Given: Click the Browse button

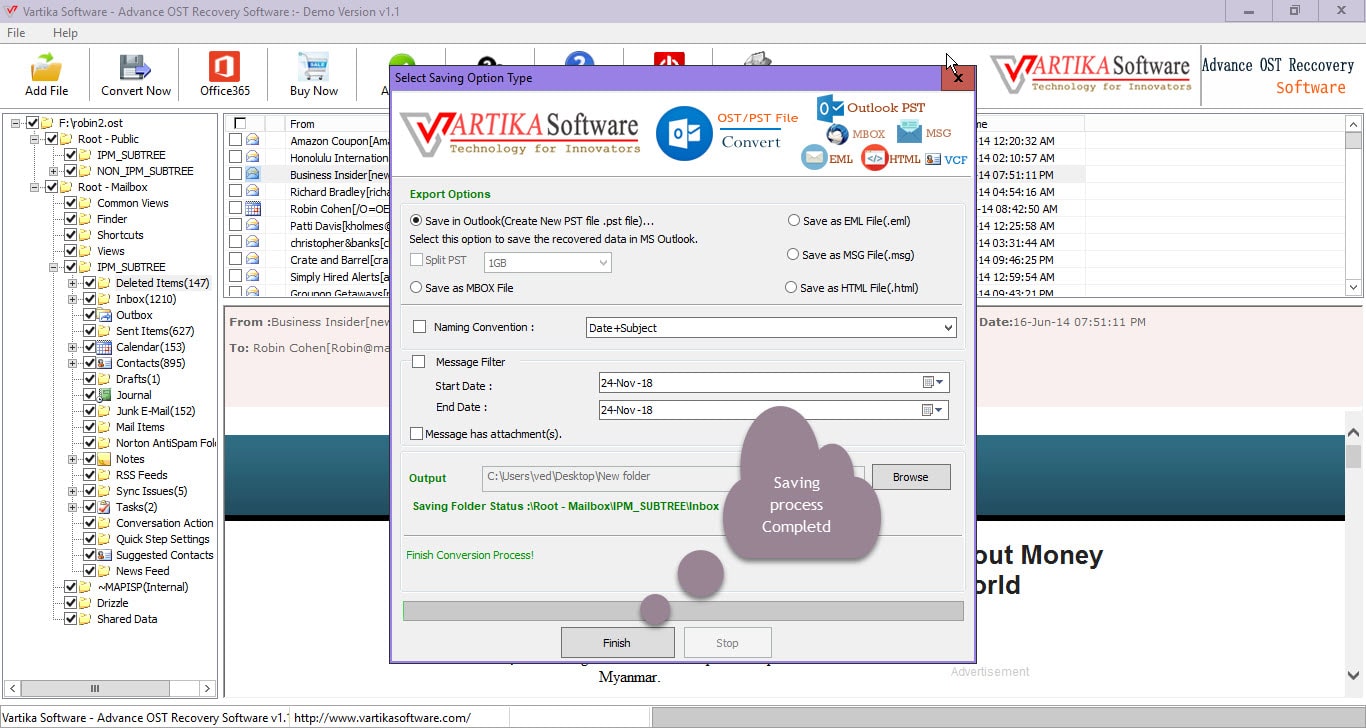Looking at the screenshot, I should (910, 477).
